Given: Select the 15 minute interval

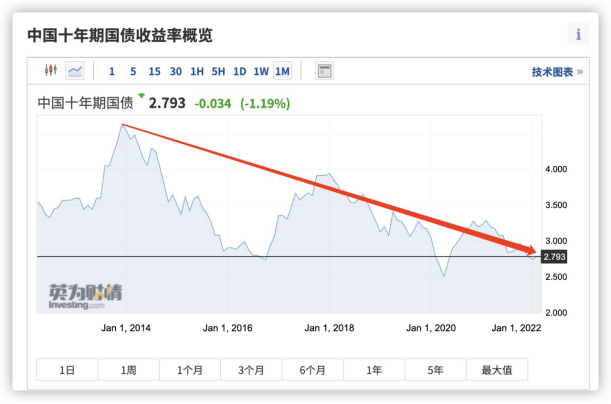Looking at the screenshot, I should (154, 72).
